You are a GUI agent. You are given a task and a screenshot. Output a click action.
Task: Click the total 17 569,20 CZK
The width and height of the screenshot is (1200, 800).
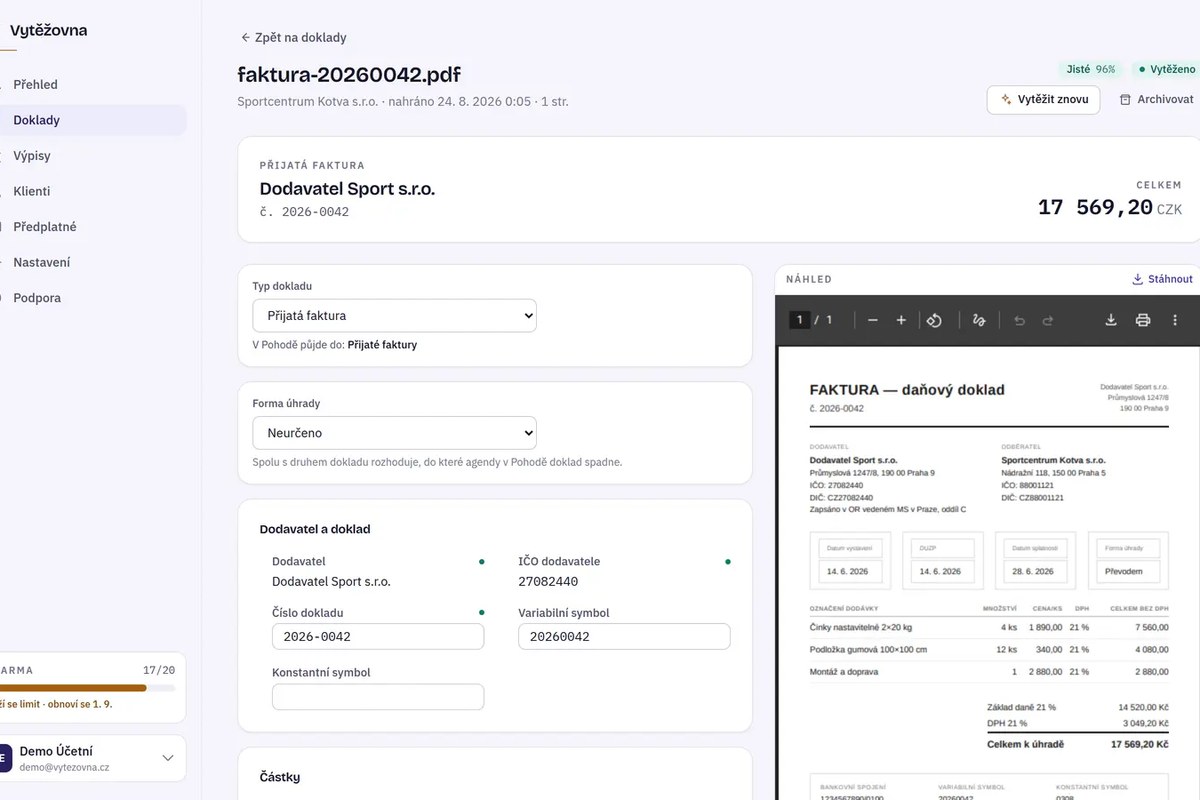pos(1110,208)
